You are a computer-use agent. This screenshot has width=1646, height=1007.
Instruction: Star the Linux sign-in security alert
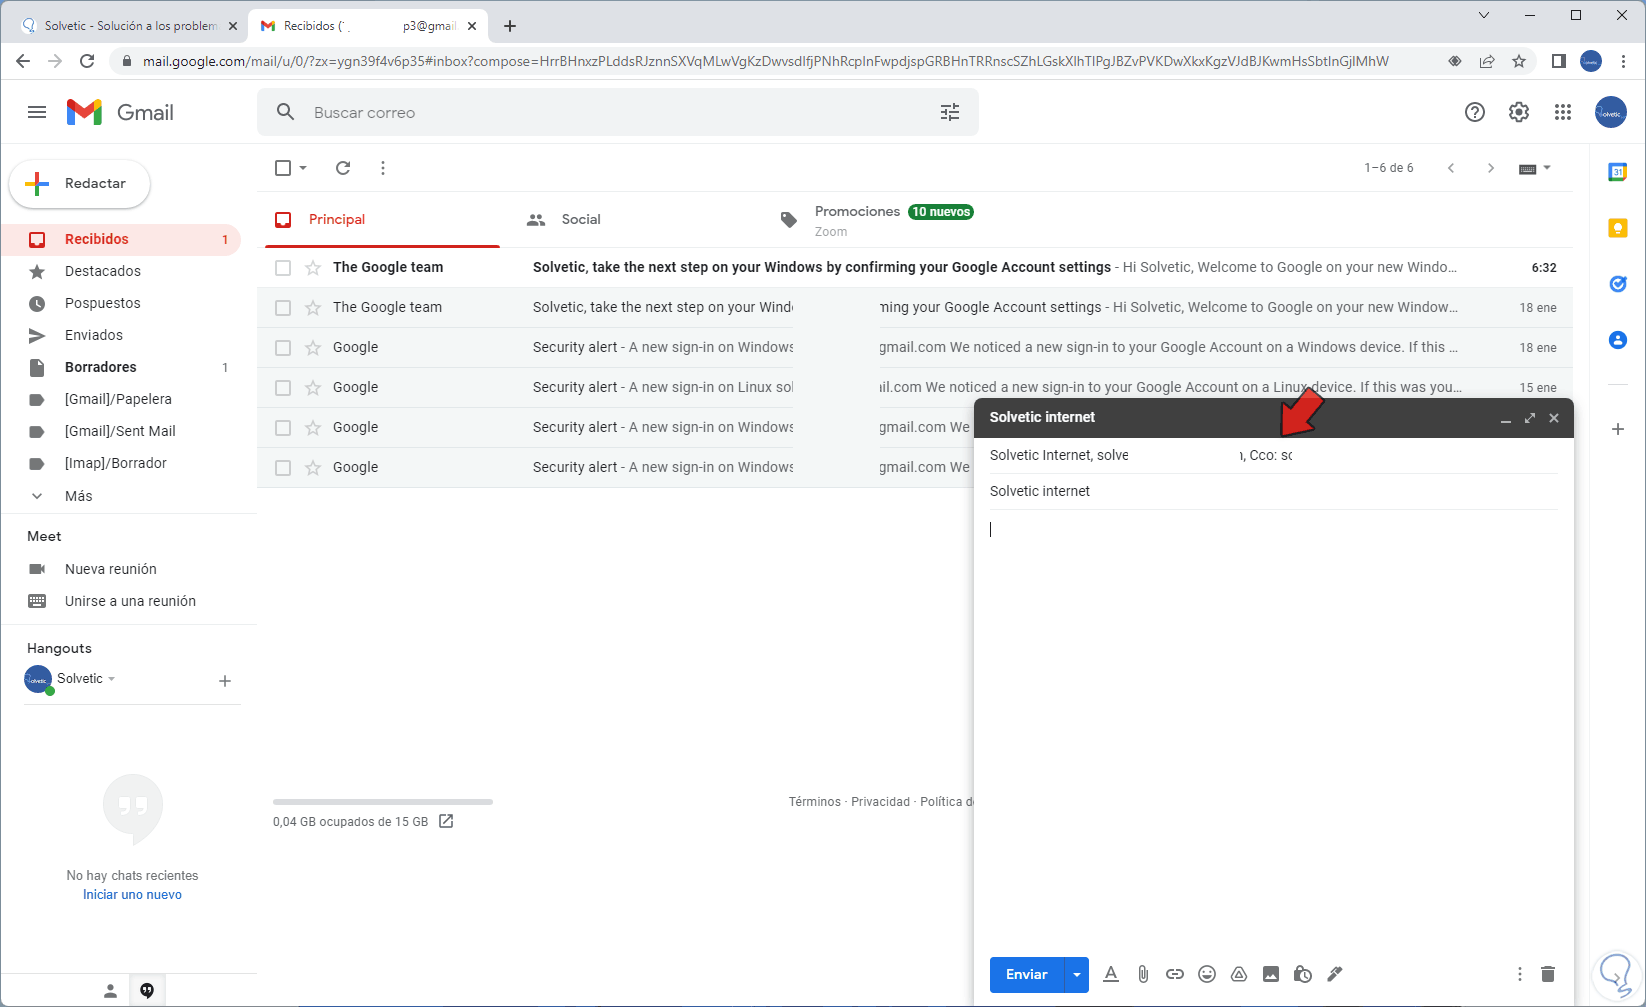click(313, 388)
